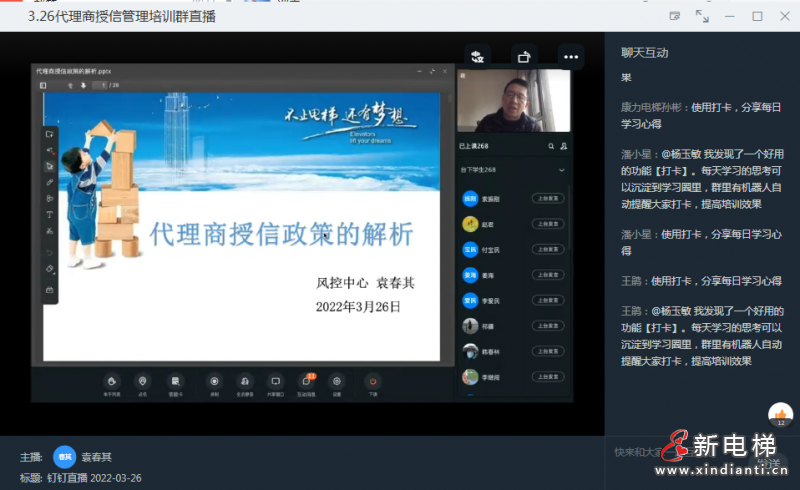Collapse the 台下学生268 list chevron
The image size is (800, 490).
pos(562,171)
